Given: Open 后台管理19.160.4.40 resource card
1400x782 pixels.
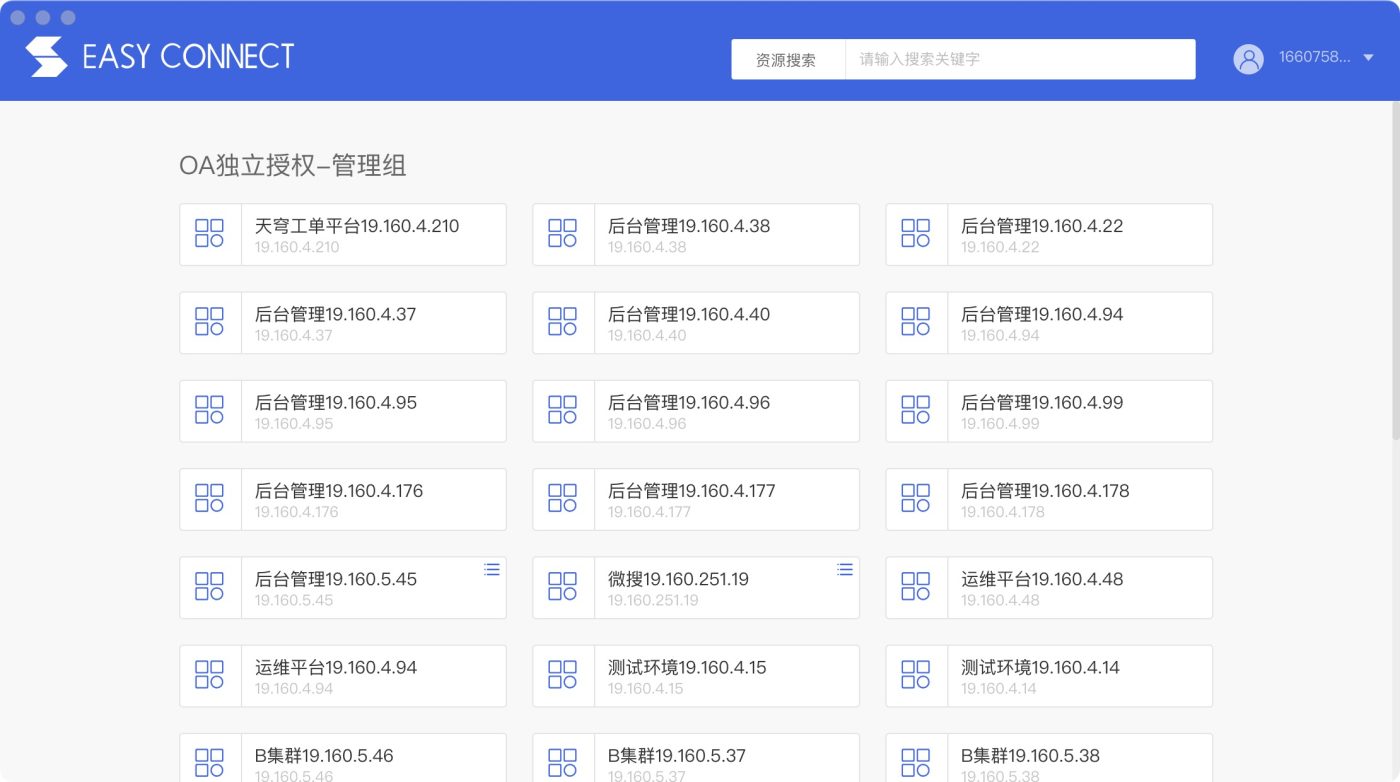Looking at the screenshot, I should click(689, 314).
